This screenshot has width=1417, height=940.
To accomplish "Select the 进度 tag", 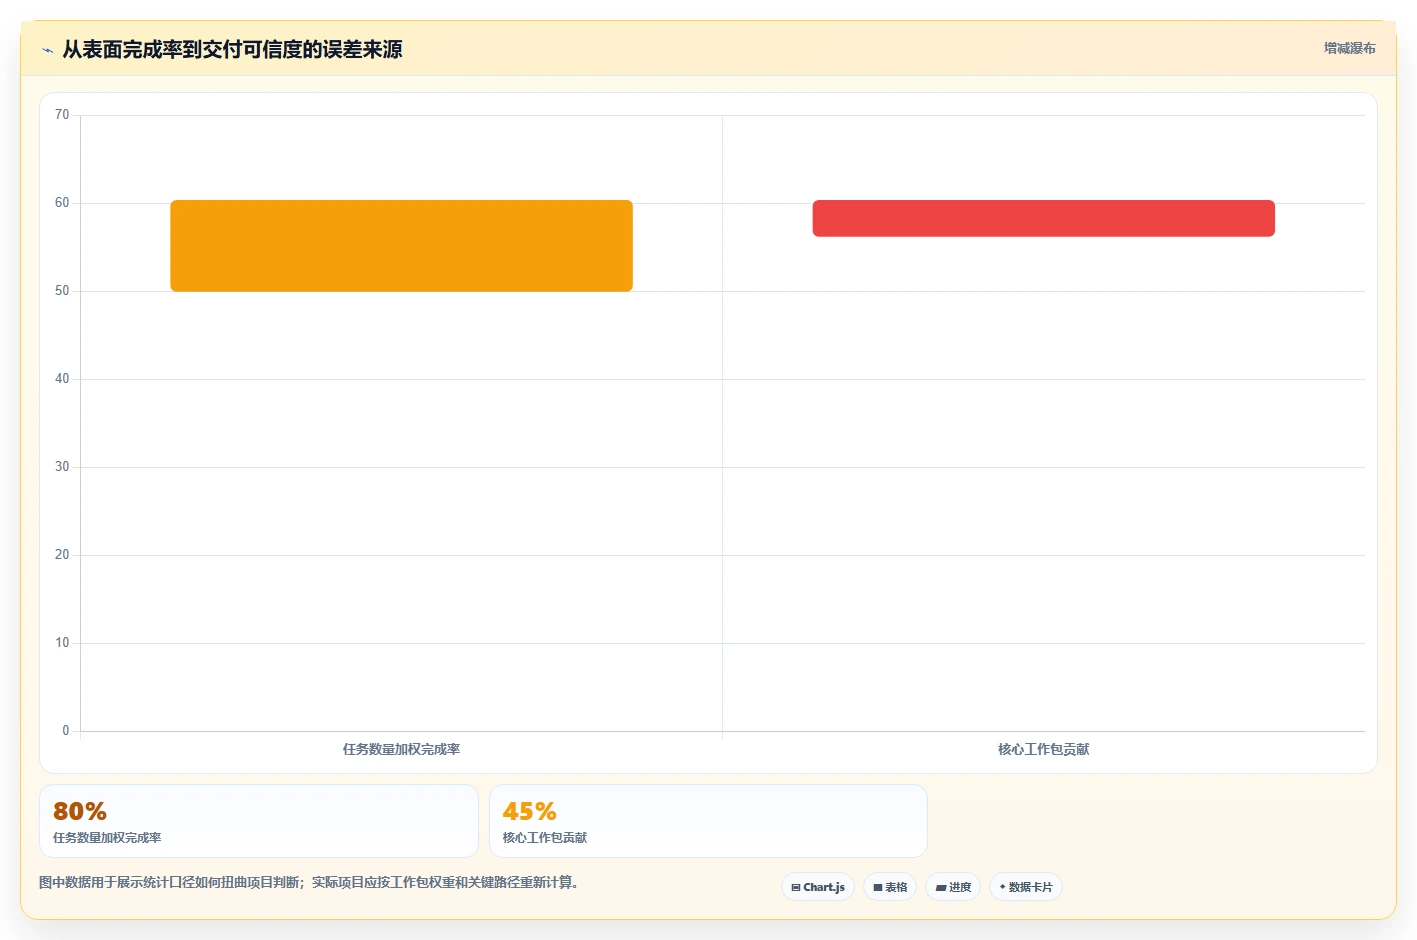I will click(x=953, y=887).
